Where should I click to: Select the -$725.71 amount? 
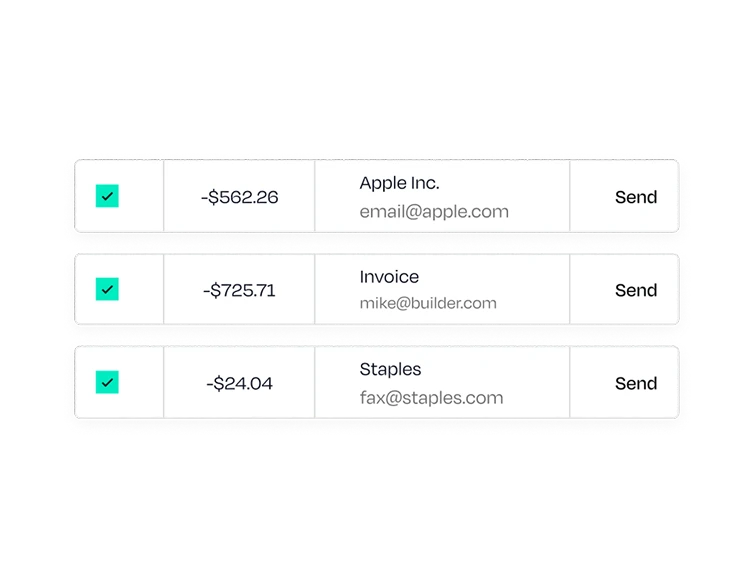click(239, 290)
